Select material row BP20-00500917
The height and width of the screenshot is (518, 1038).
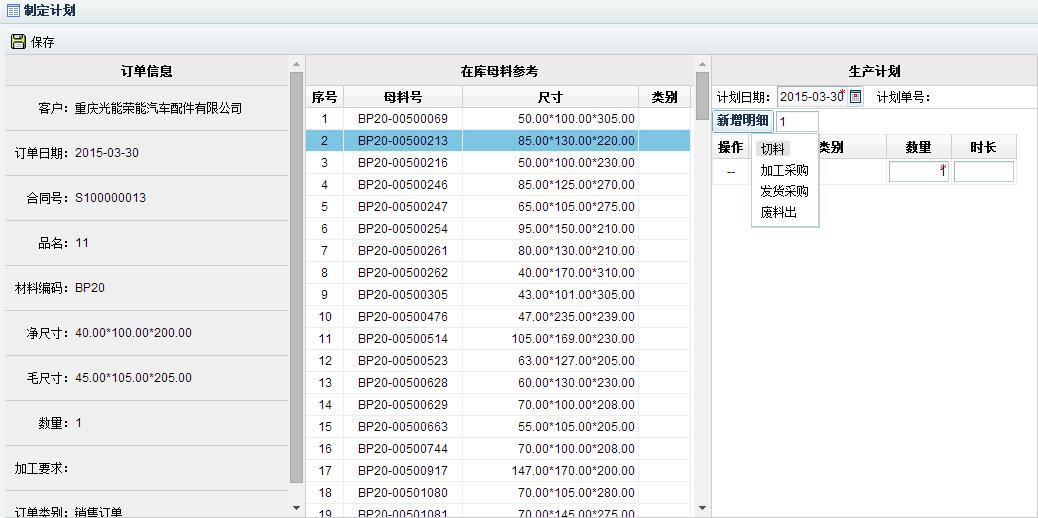tap(498, 471)
